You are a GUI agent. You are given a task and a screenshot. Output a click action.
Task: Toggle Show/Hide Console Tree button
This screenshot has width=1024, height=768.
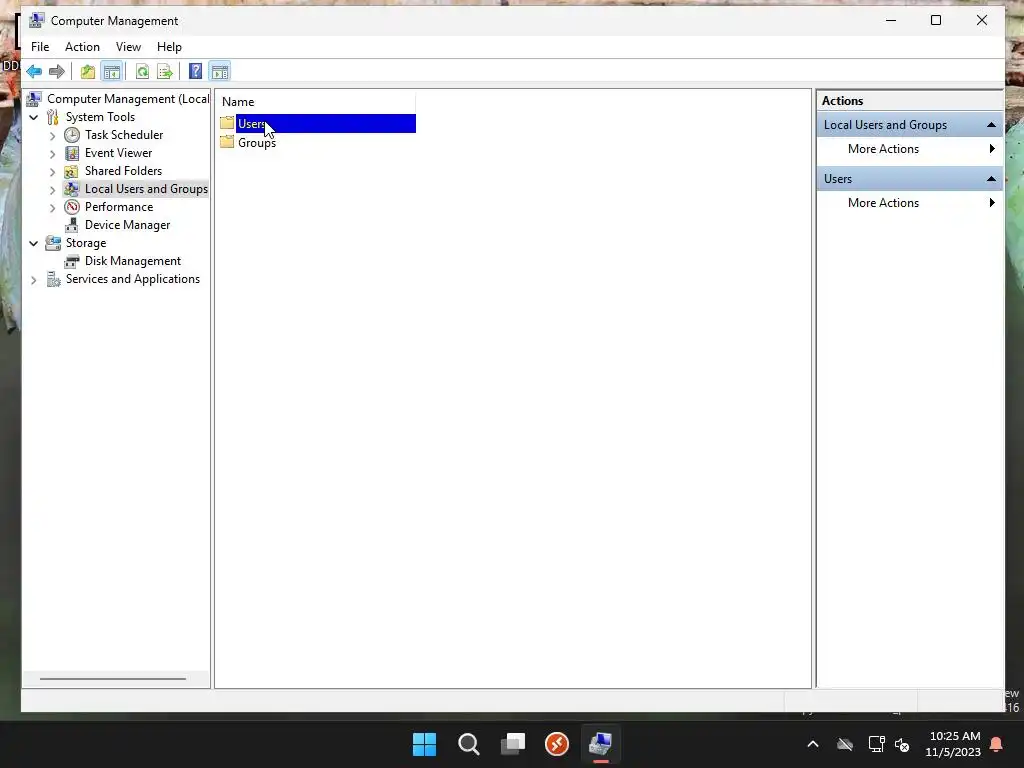click(x=112, y=71)
